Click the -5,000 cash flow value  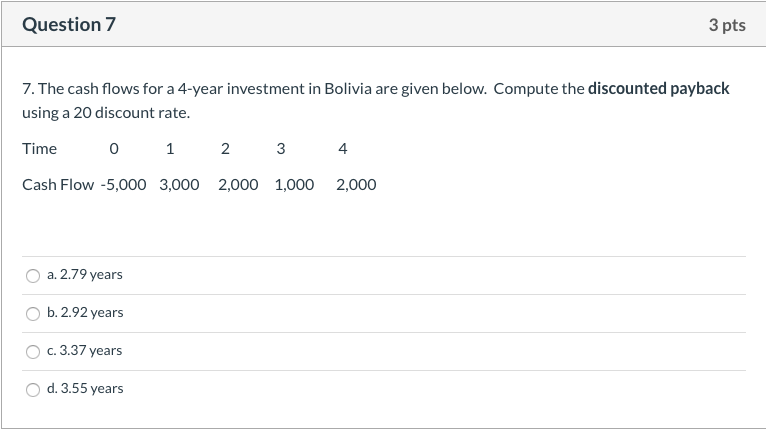124,185
